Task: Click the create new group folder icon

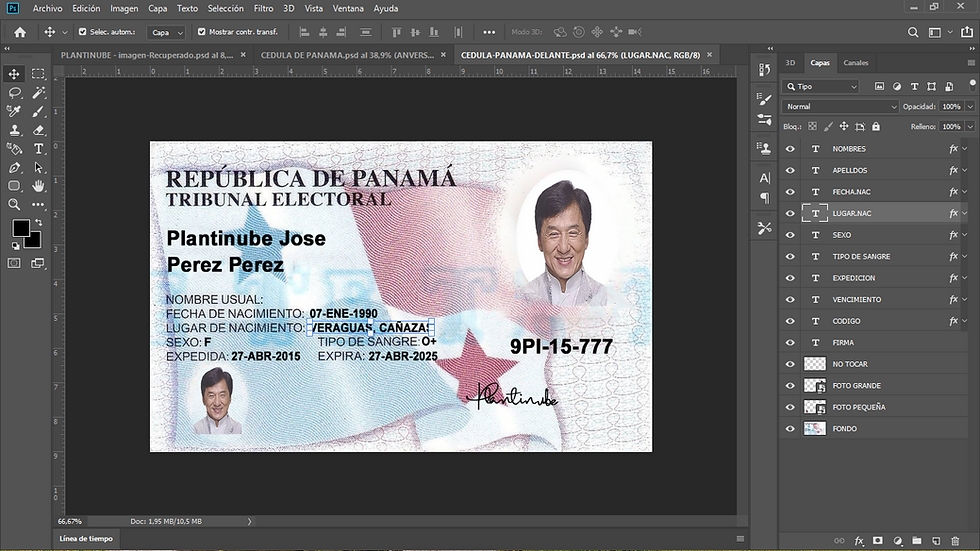Action: coord(917,540)
